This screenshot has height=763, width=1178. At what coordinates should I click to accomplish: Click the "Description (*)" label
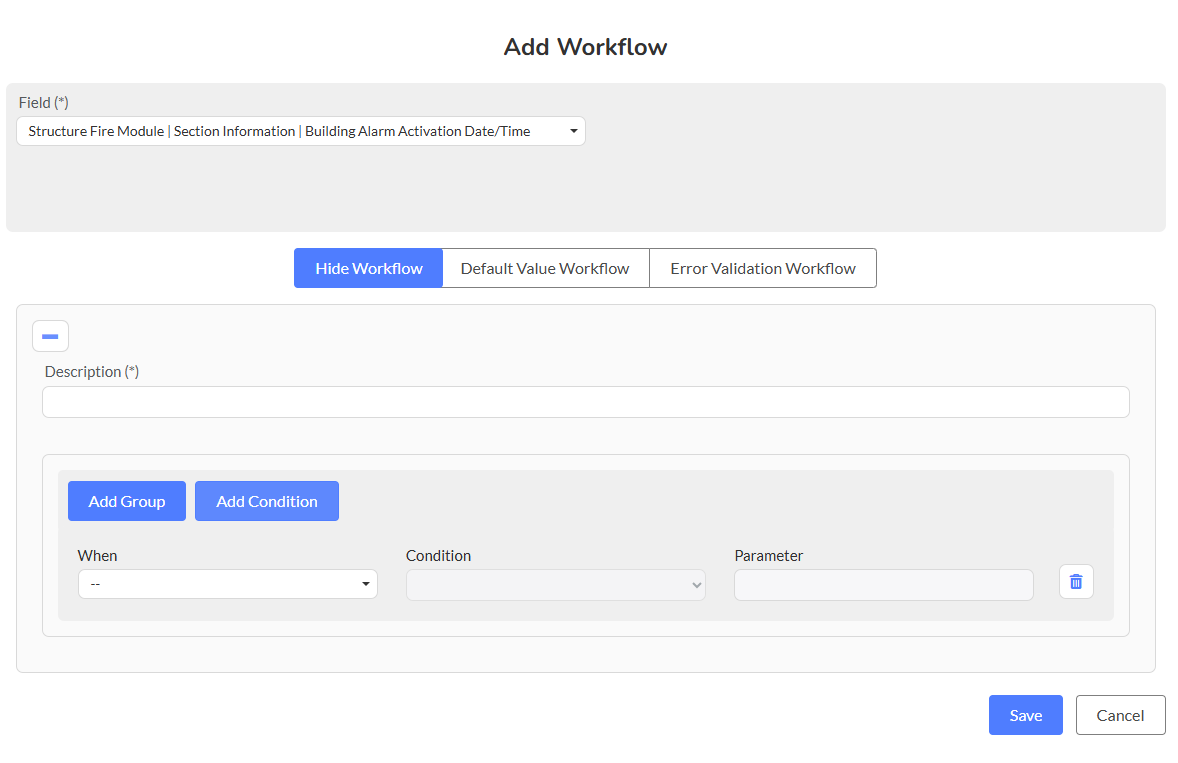(92, 371)
